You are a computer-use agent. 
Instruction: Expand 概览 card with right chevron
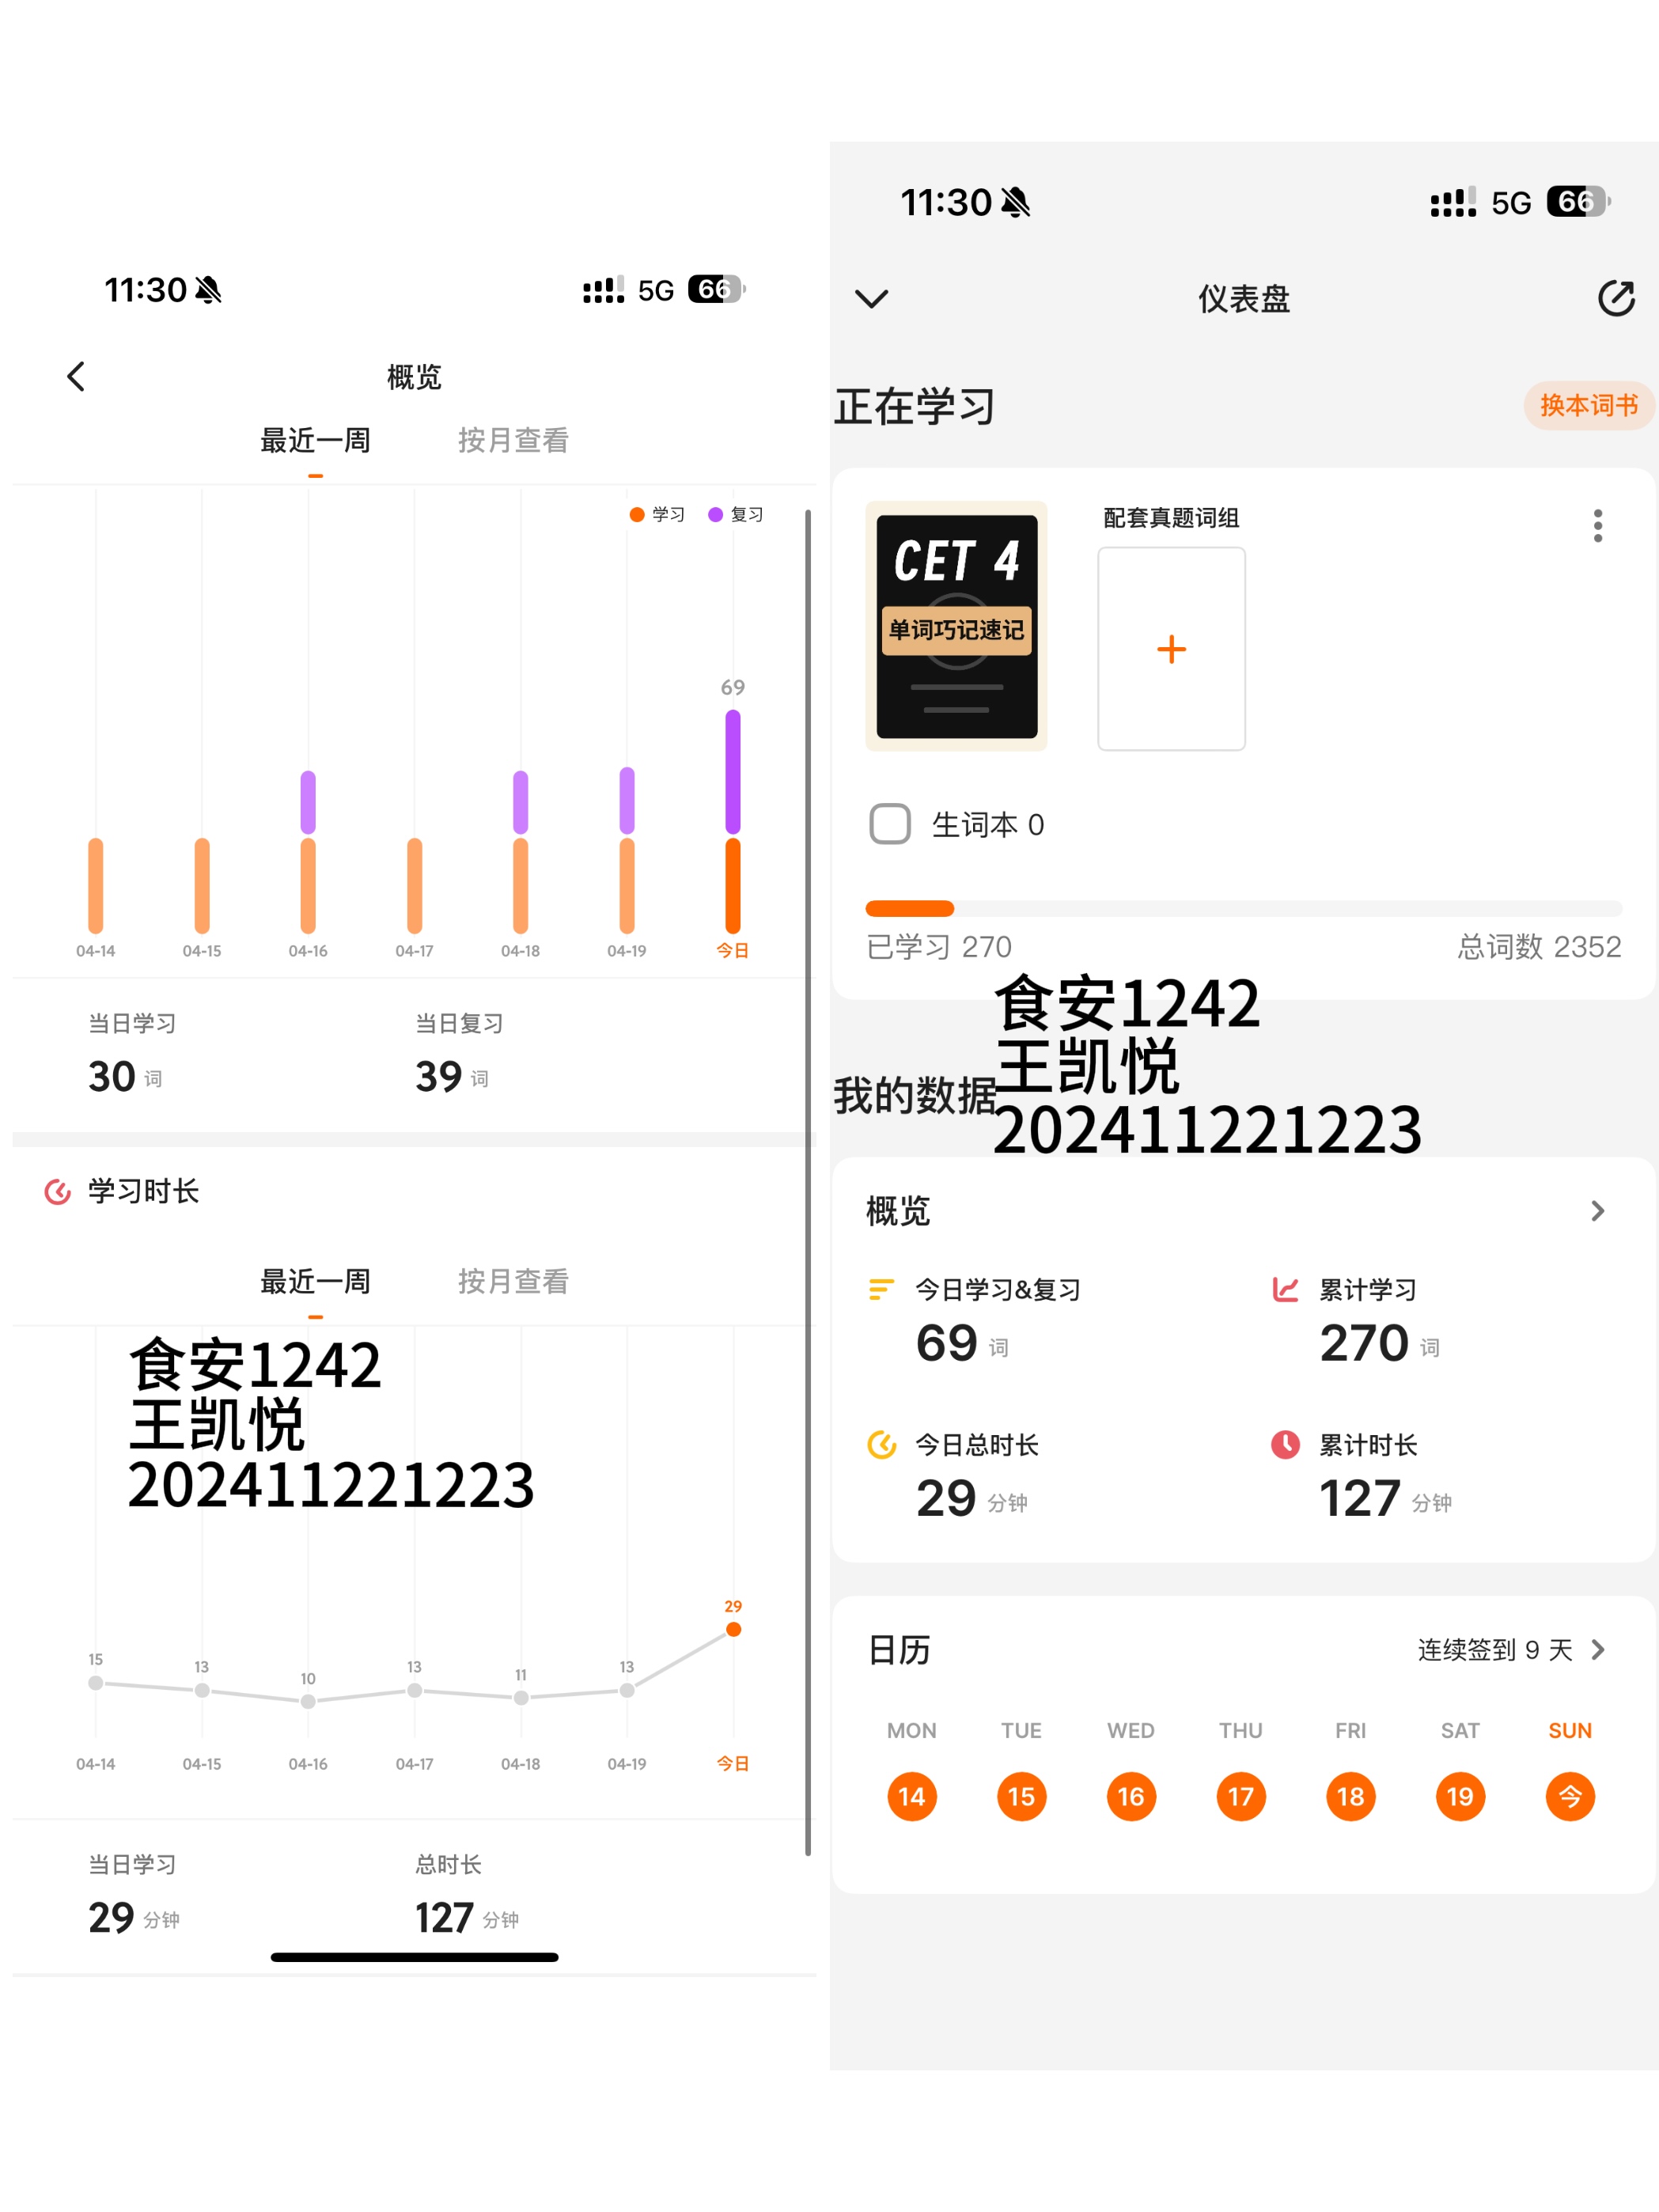tap(1597, 1211)
